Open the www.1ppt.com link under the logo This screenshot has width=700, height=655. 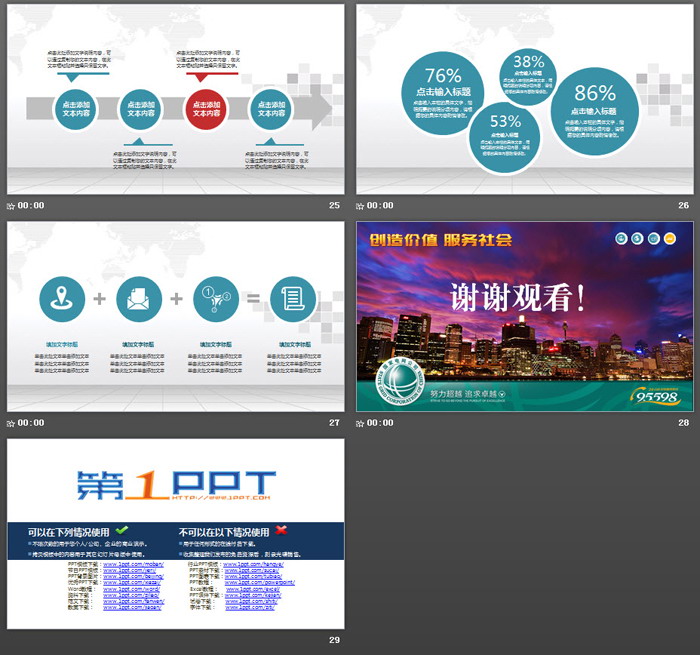[221, 496]
